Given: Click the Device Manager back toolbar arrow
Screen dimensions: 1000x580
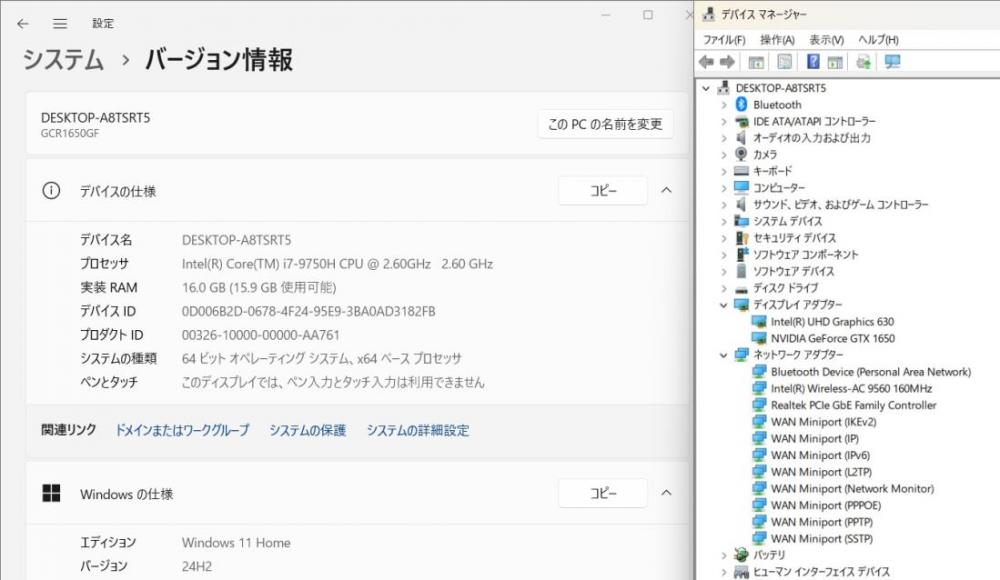Looking at the screenshot, I should (x=706, y=62).
